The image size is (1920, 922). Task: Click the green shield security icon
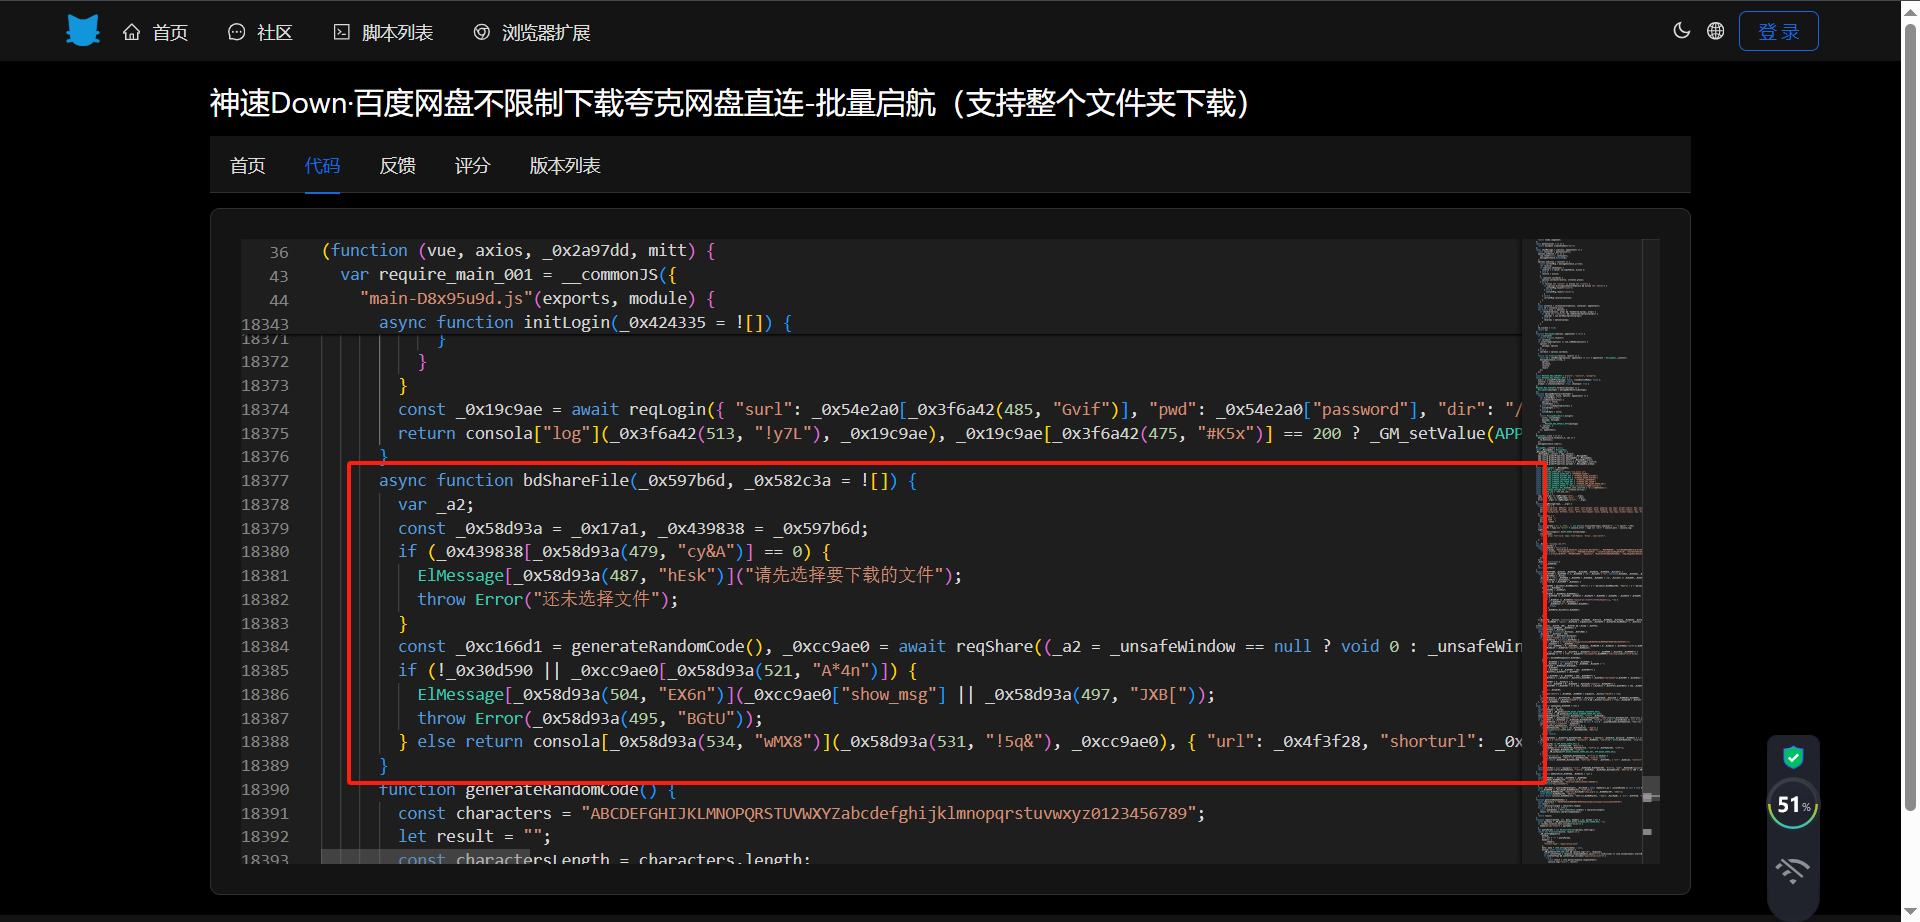1793,757
